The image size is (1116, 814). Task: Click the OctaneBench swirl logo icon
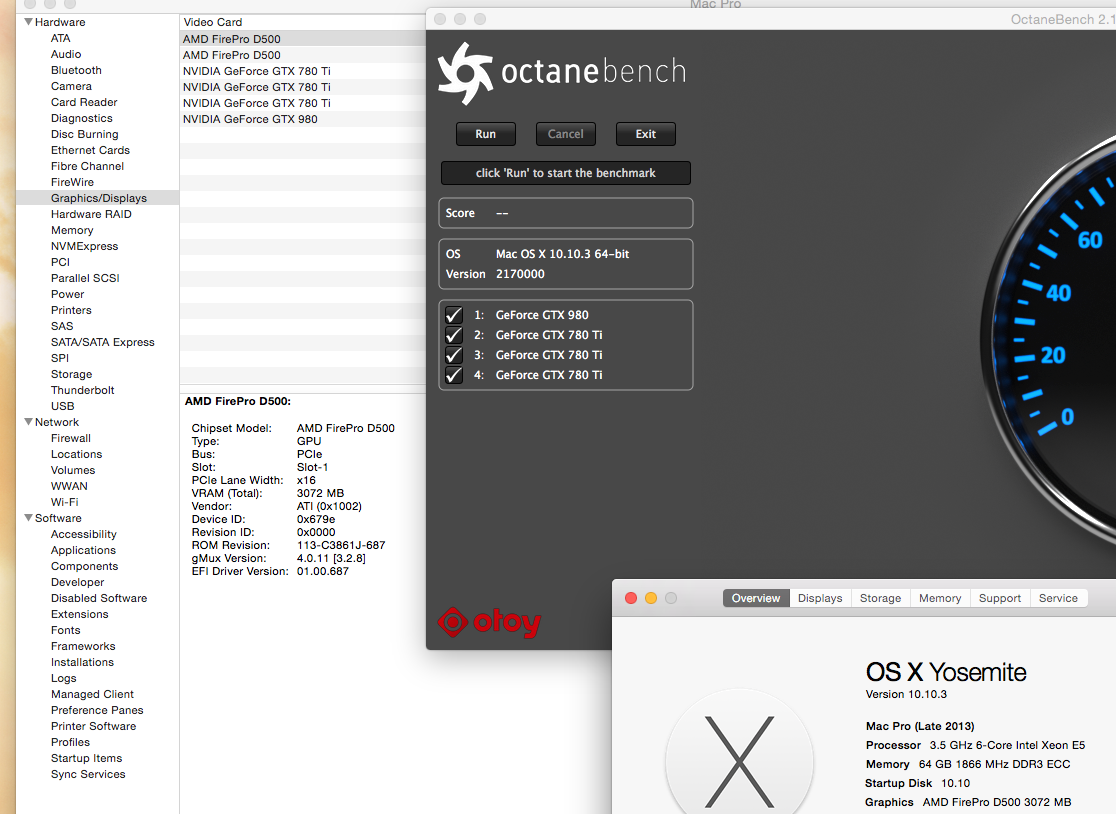[465, 73]
